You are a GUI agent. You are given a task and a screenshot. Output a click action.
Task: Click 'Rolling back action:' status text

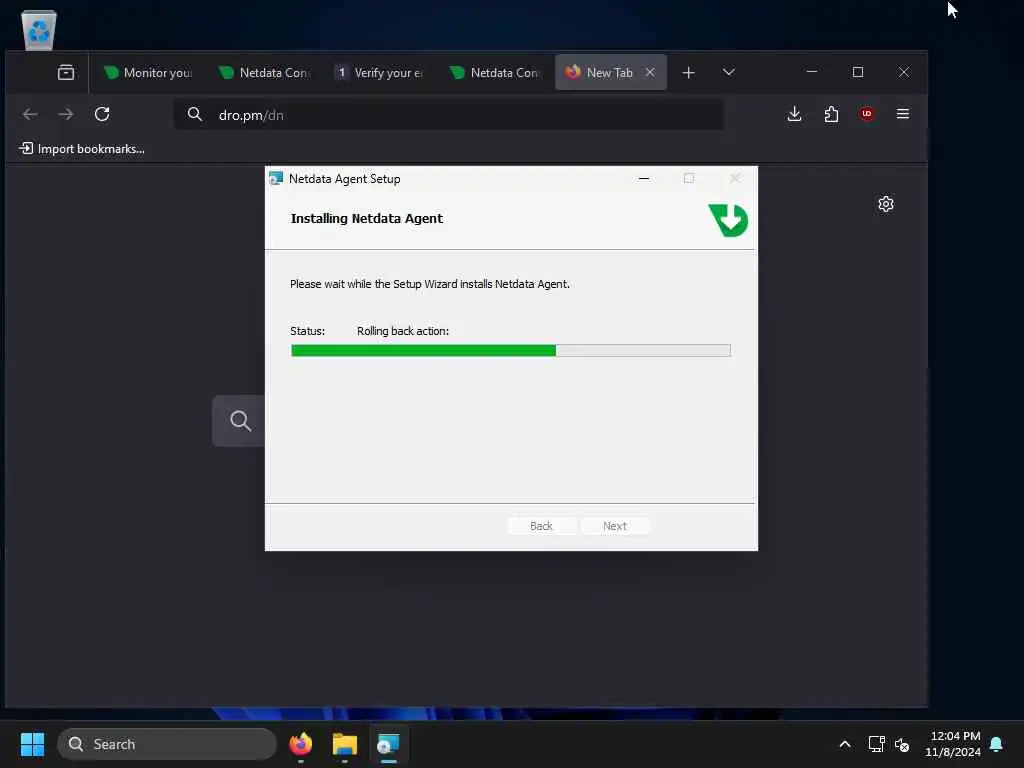coord(403,331)
